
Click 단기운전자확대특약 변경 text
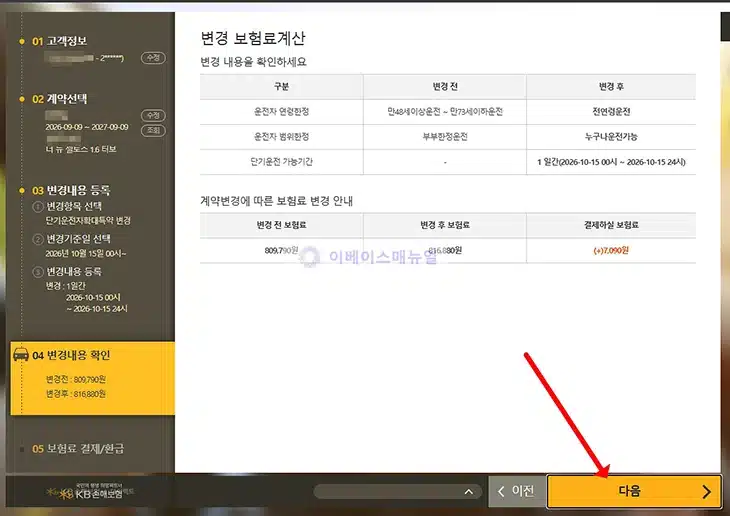[88, 220]
